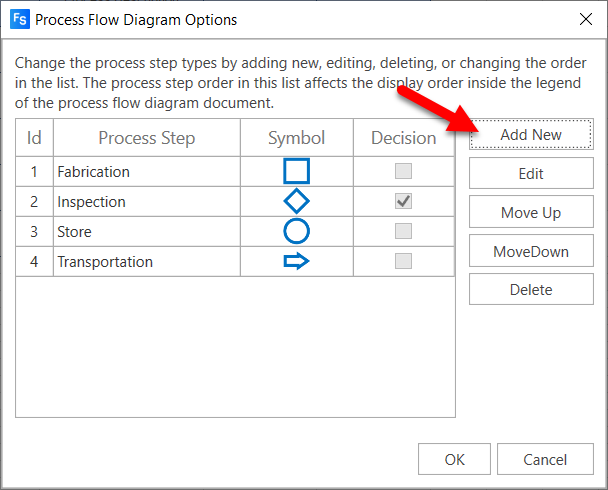The image size is (608, 490).
Task: Confirm with the OK button
Action: click(454, 461)
